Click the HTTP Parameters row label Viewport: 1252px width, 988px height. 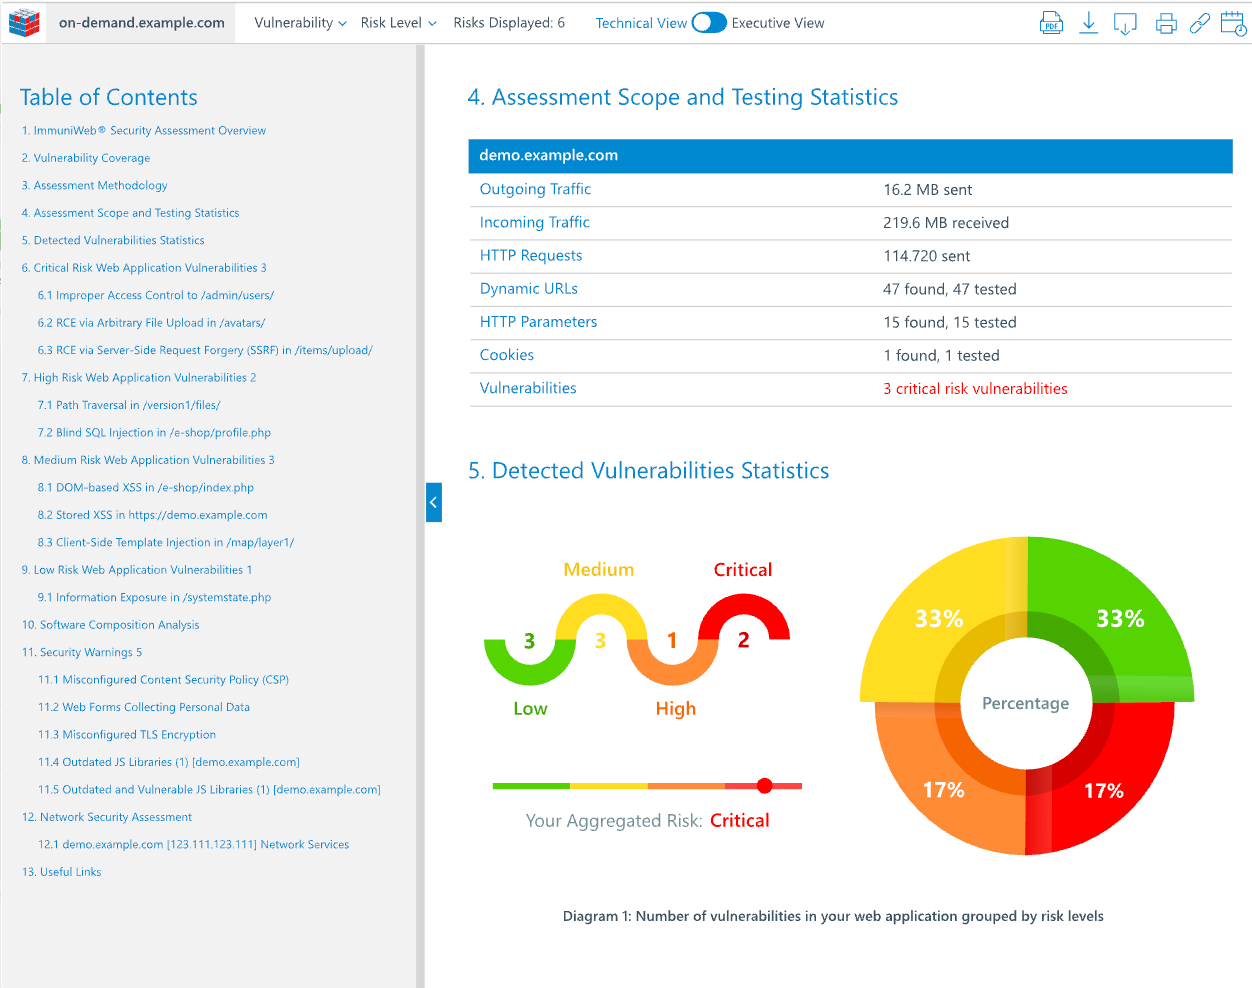[x=538, y=322]
